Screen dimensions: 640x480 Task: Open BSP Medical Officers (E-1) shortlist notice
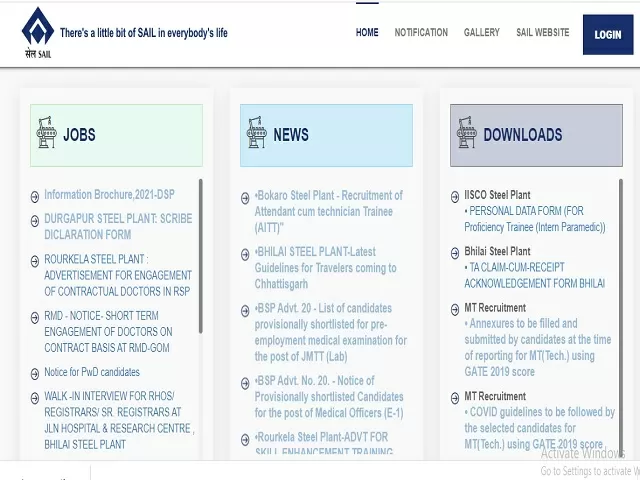[x=329, y=397]
